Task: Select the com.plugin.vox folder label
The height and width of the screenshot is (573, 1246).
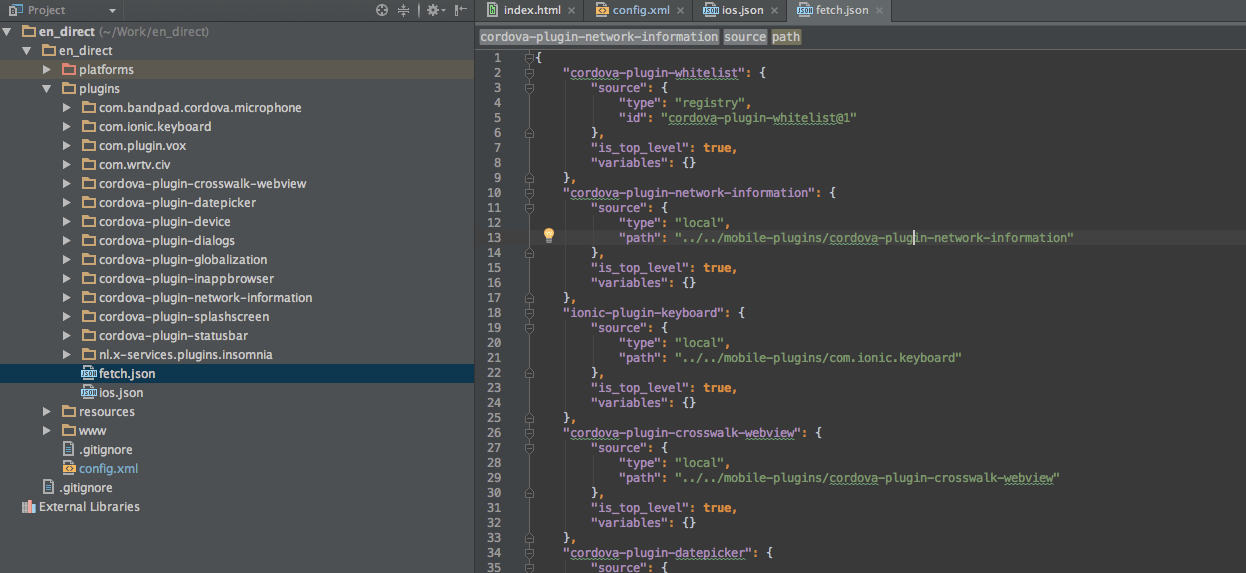Action: coord(142,146)
